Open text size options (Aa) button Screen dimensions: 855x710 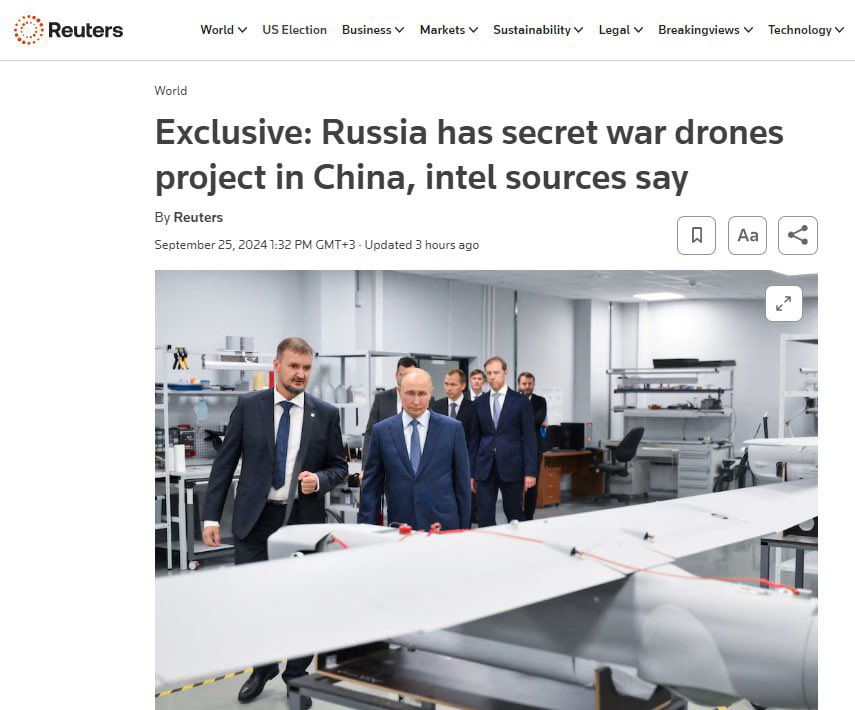[747, 235]
